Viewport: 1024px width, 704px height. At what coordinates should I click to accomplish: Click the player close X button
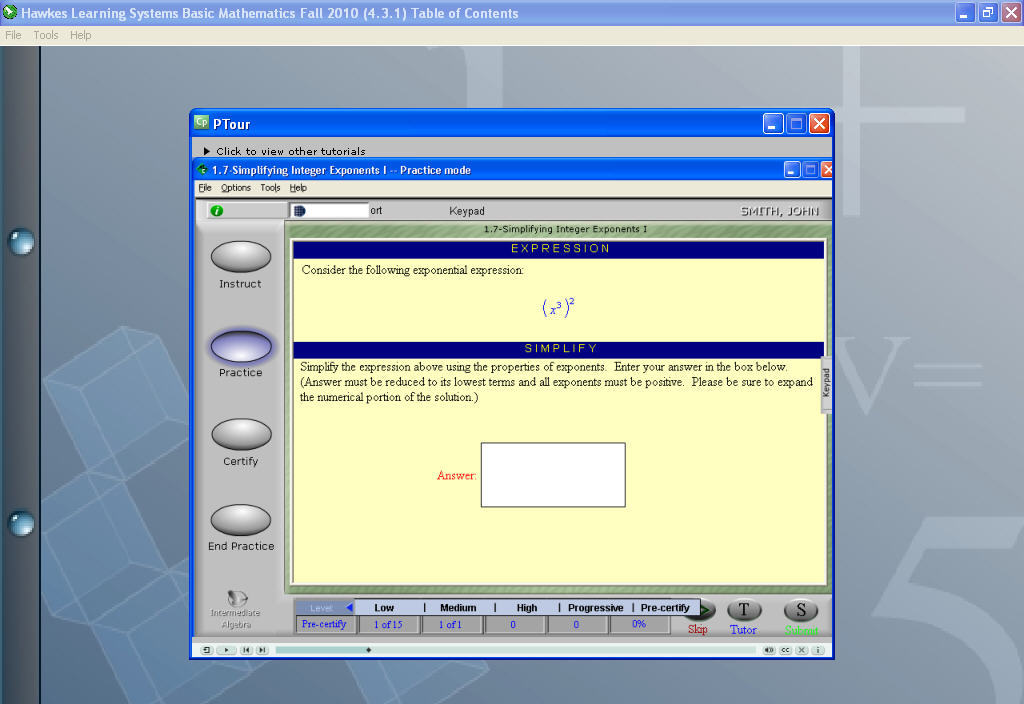801,650
